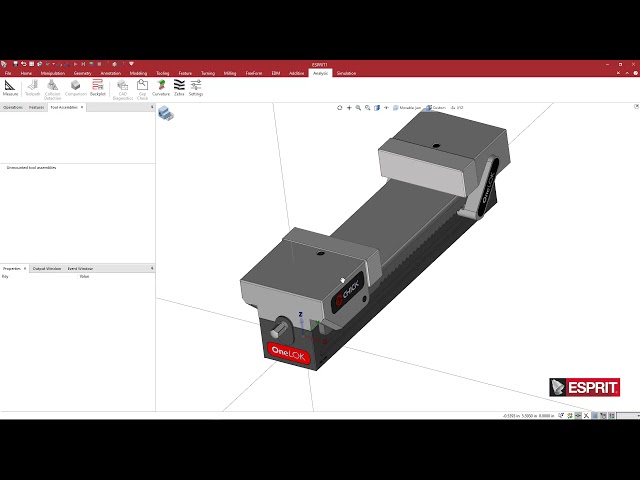Click the second zoom magnifier icon
This screenshot has width=640, height=480.
click(x=367, y=108)
